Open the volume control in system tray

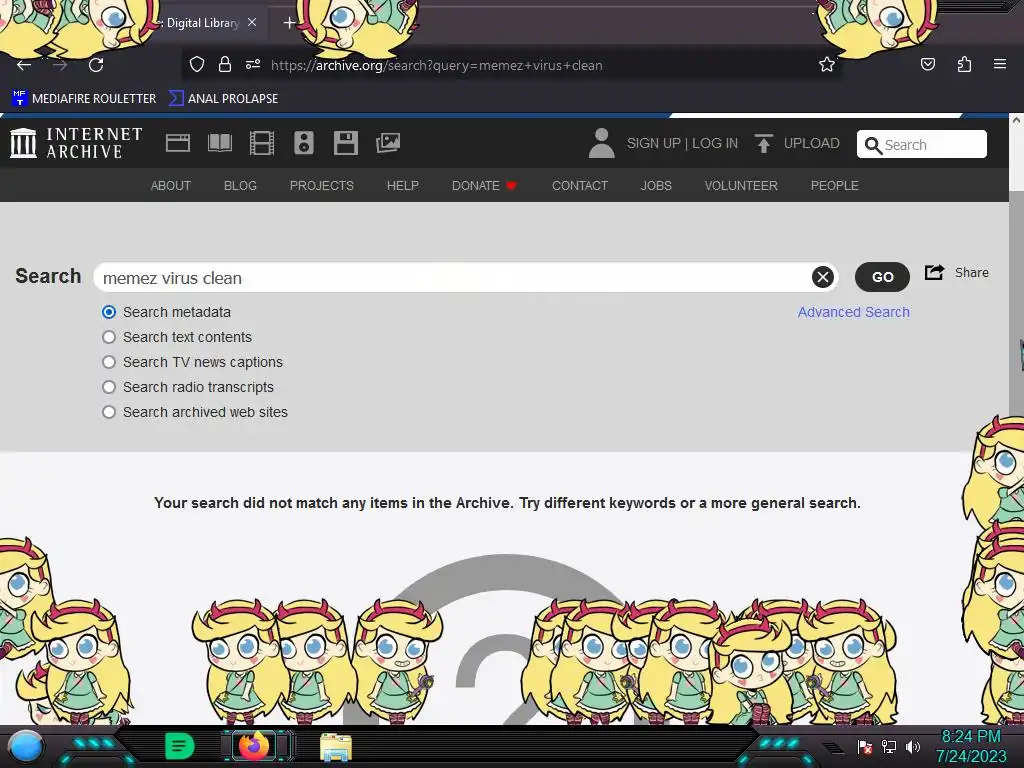tap(913, 746)
